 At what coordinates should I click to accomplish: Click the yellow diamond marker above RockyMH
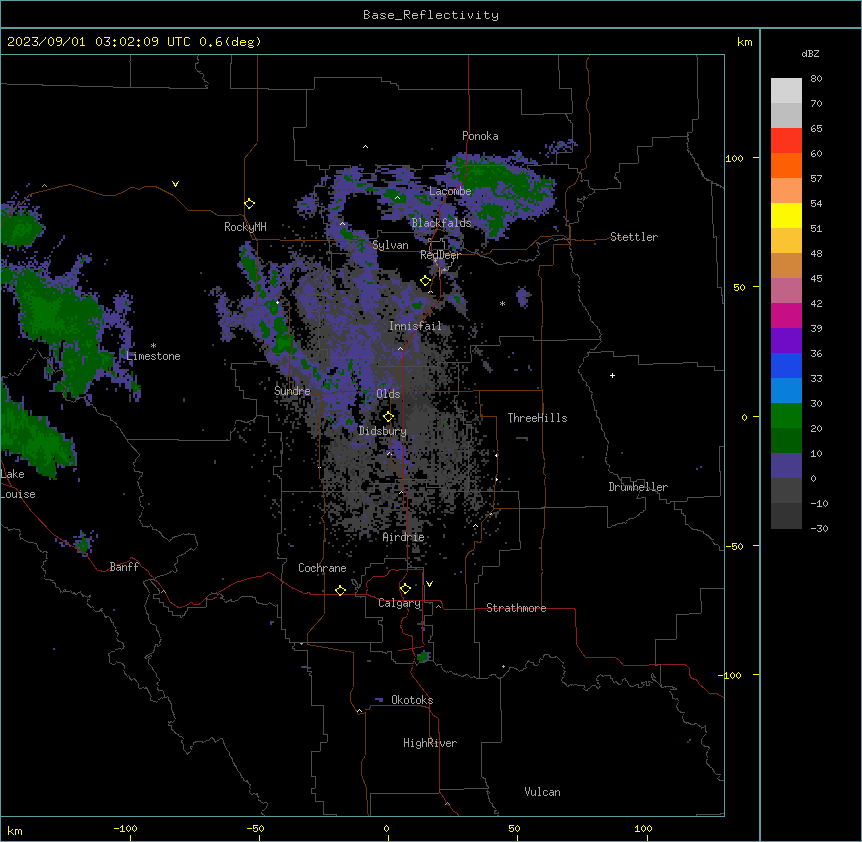pyautogui.click(x=250, y=204)
